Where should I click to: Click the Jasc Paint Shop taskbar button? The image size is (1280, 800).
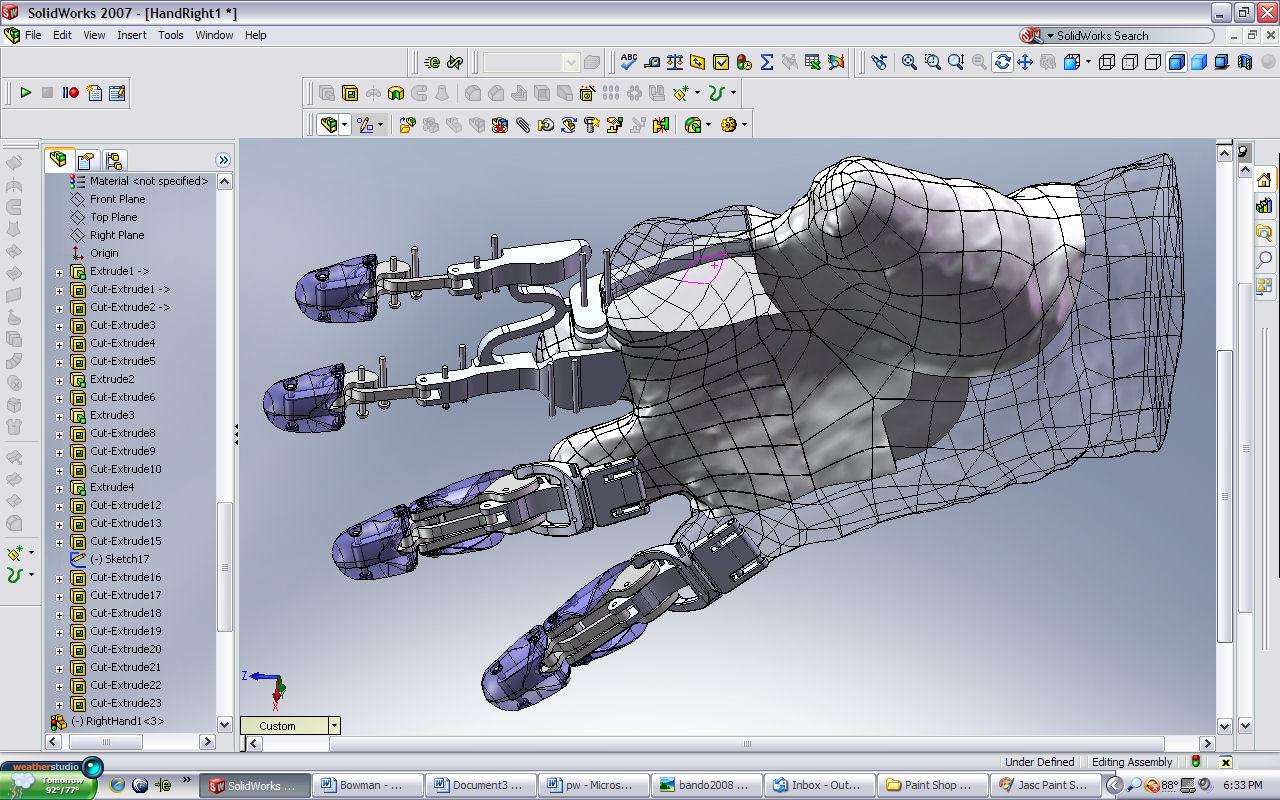click(1046, 785)
